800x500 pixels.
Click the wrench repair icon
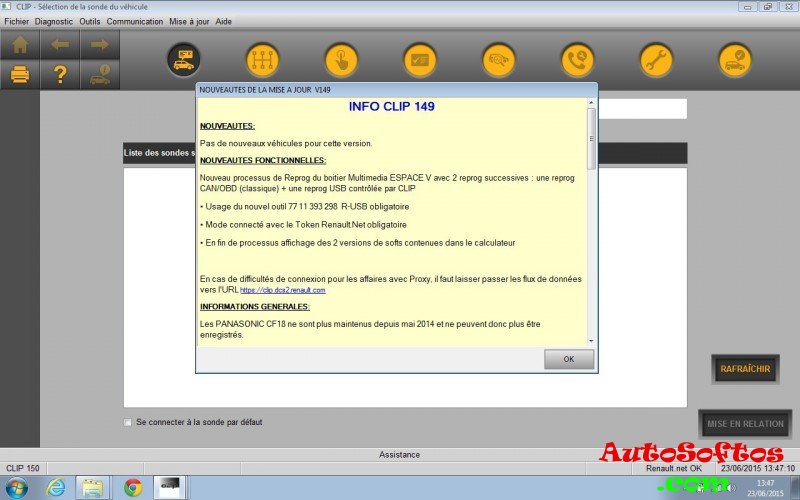coord(656,59)
